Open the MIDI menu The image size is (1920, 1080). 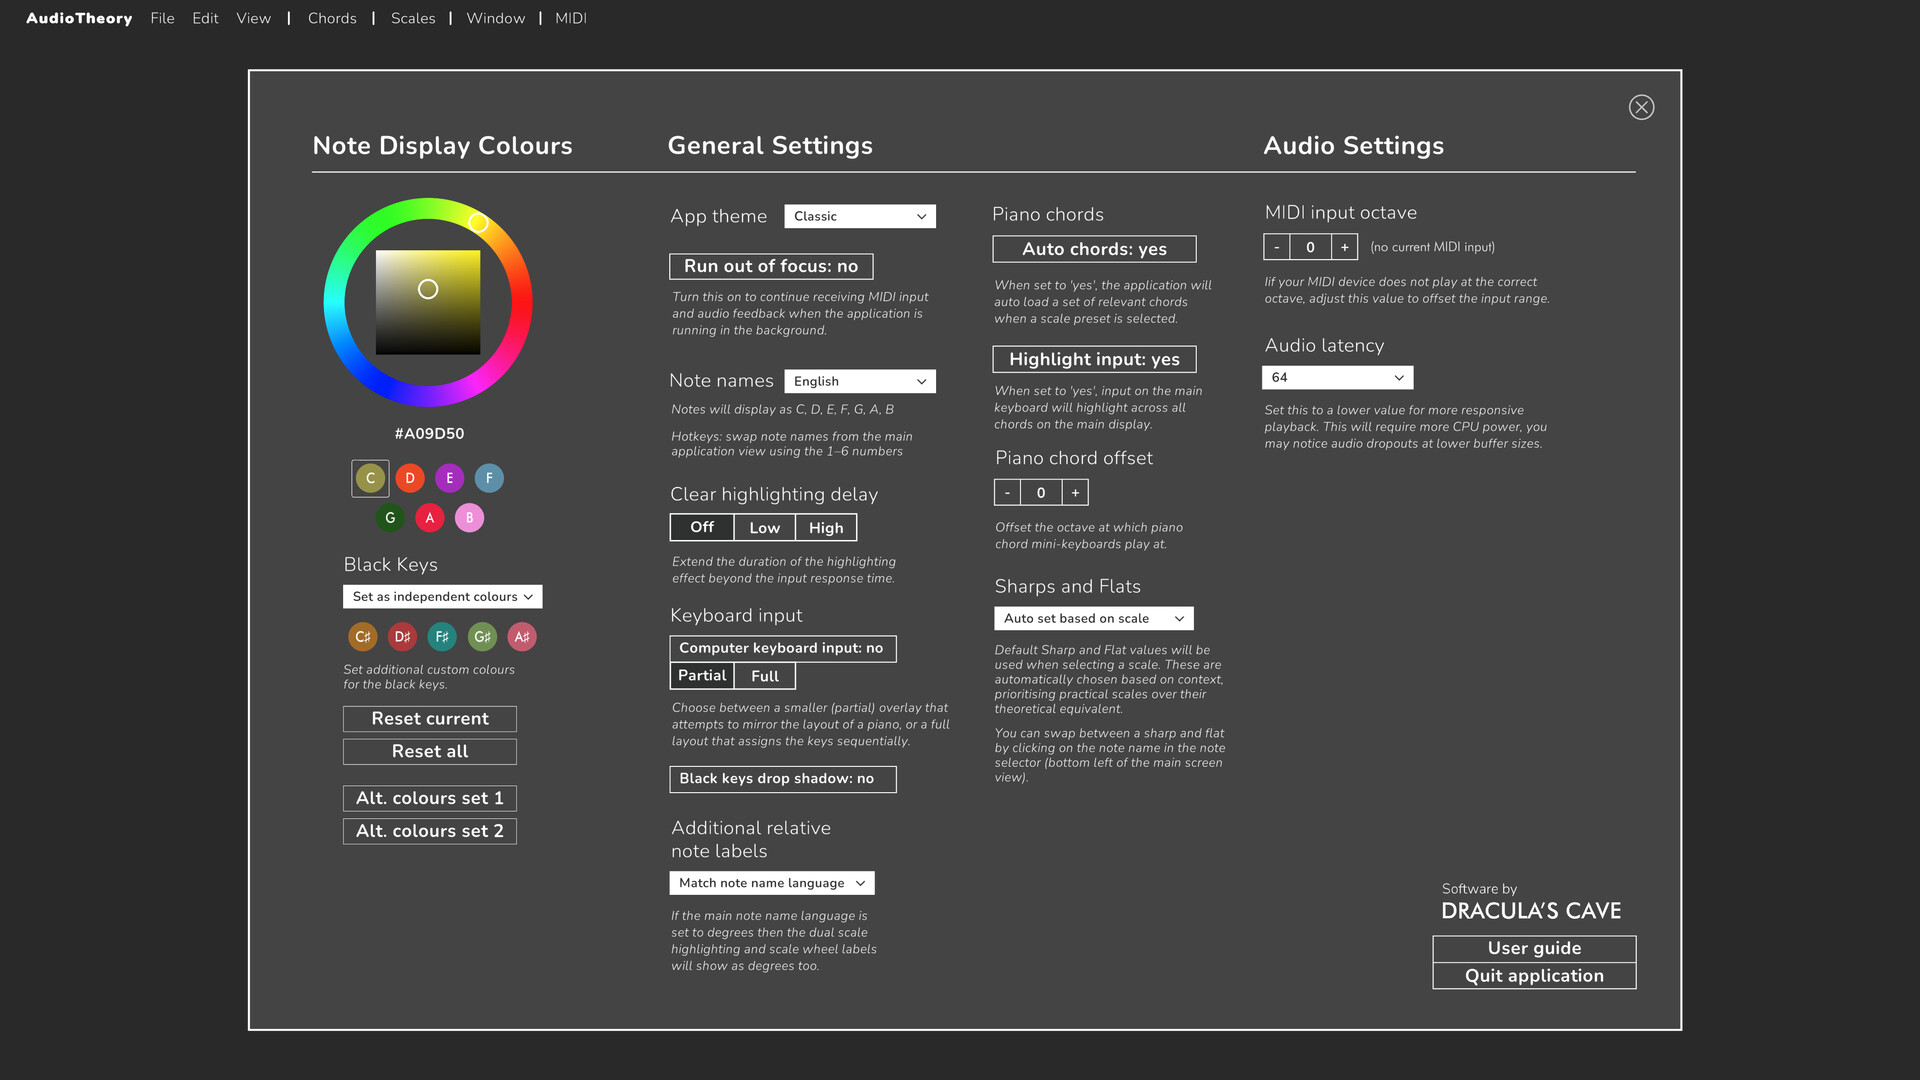click(570, 18)
